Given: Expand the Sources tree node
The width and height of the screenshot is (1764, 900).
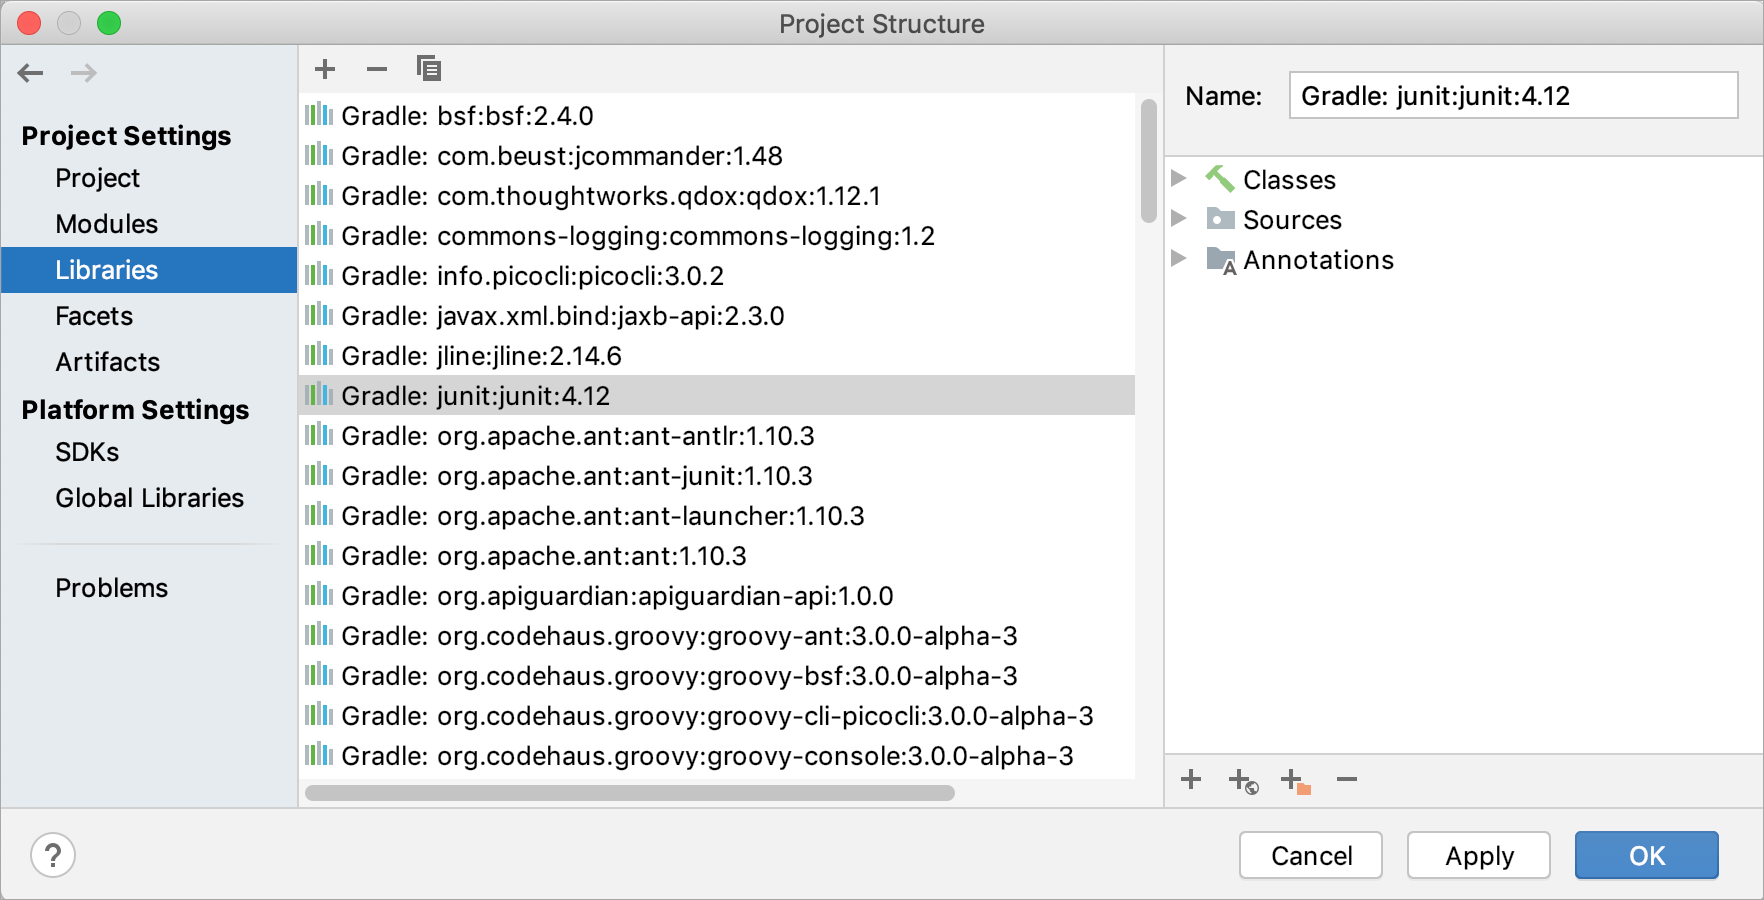Looking at the screenshot, I should coord(1180,219).
